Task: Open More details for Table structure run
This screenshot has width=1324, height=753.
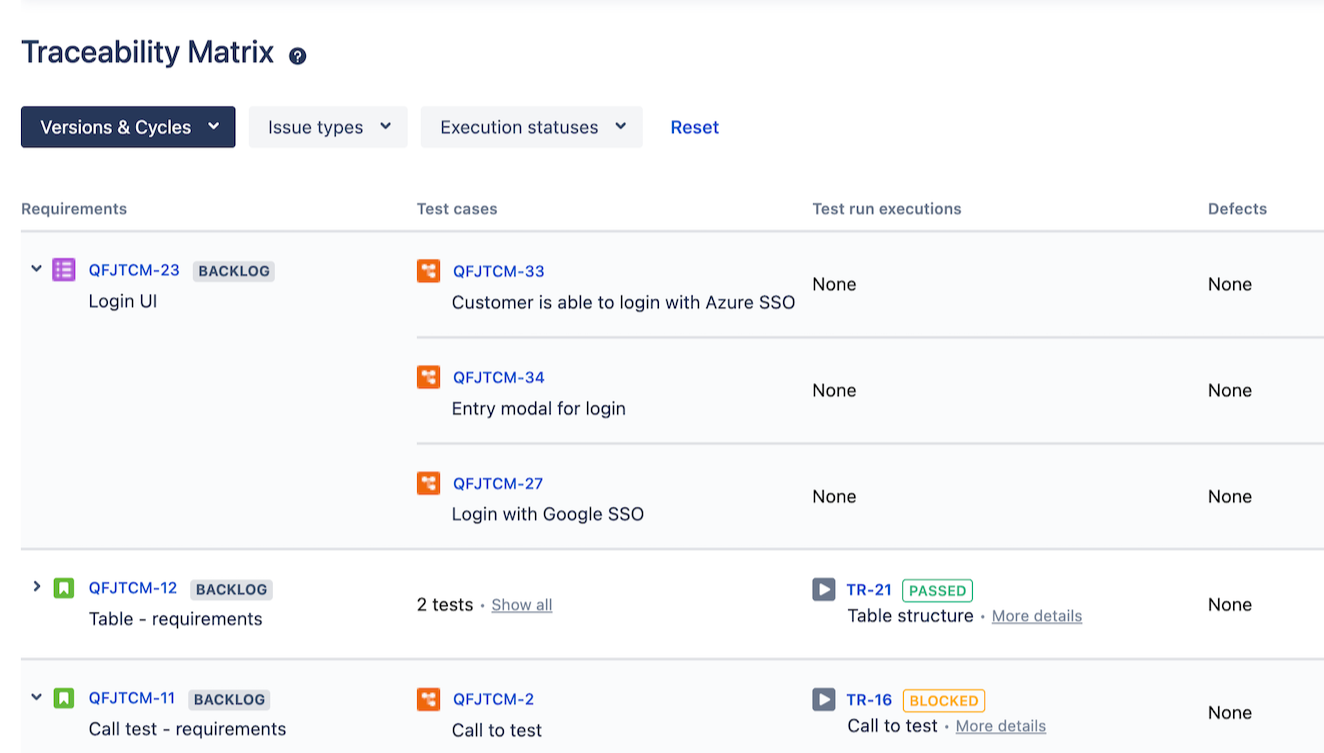Action: pos(1036,616)
